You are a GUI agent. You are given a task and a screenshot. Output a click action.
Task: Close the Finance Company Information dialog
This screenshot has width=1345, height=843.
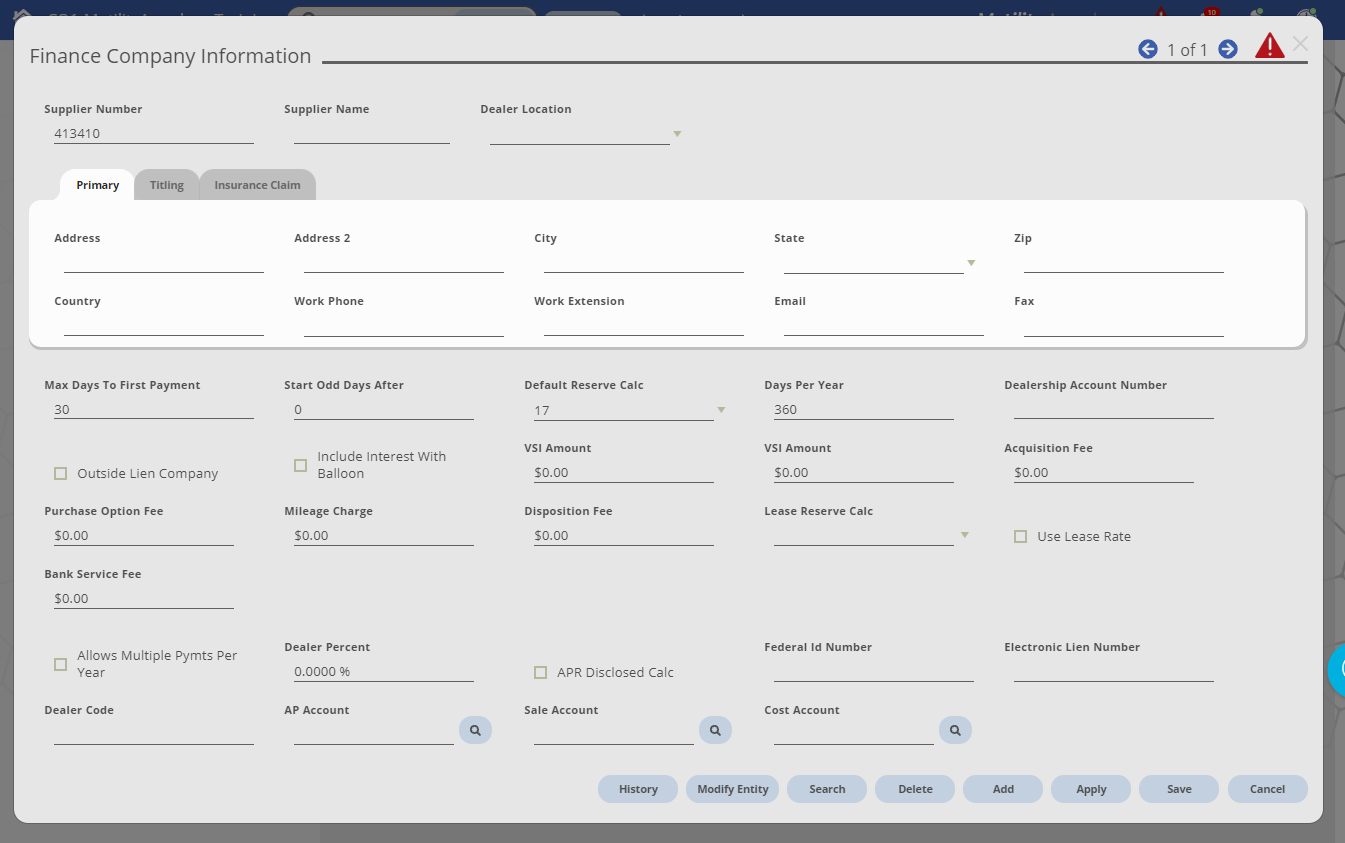point(1300,43)
